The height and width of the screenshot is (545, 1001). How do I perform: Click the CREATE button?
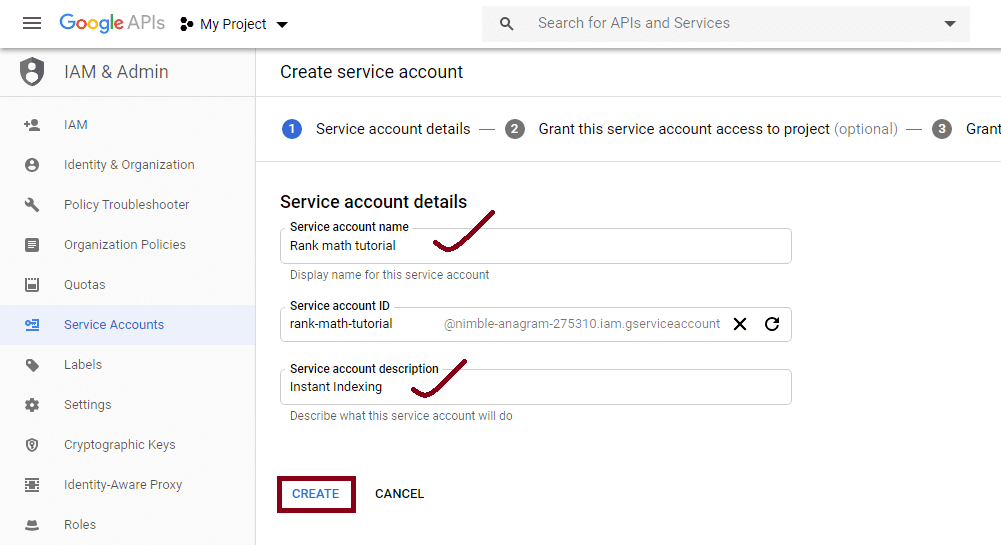point(316,494)
